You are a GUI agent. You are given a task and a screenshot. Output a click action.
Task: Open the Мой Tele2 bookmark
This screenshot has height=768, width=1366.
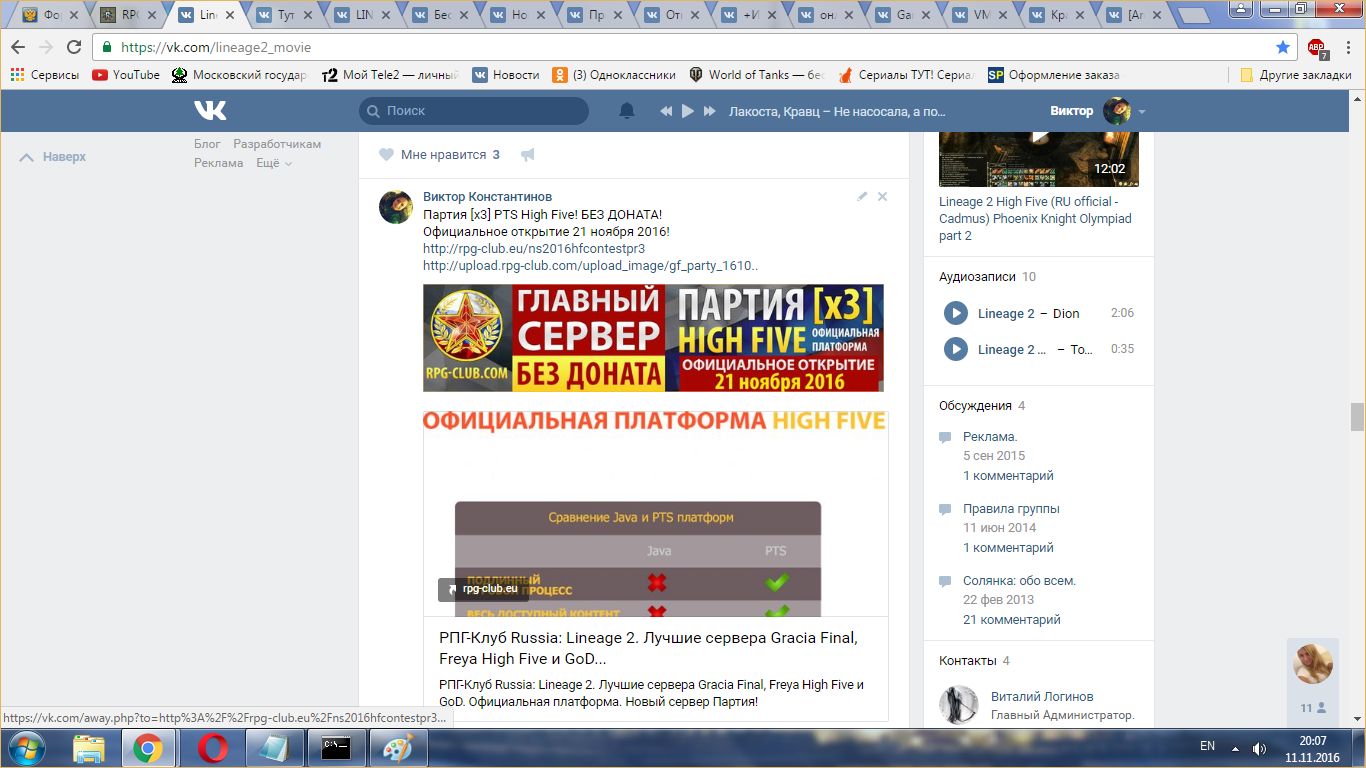[391, 75]
